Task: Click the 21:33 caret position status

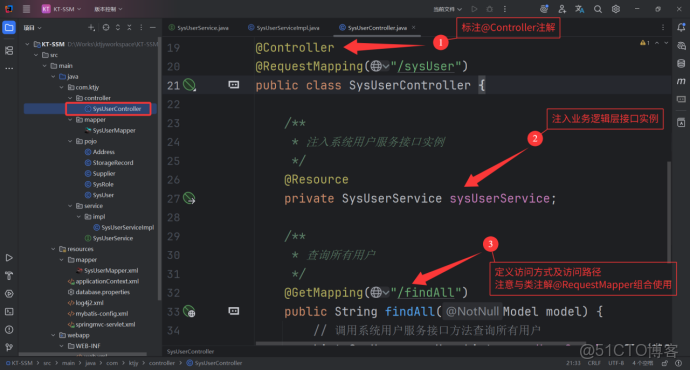Action: click(x=573, y=363)
